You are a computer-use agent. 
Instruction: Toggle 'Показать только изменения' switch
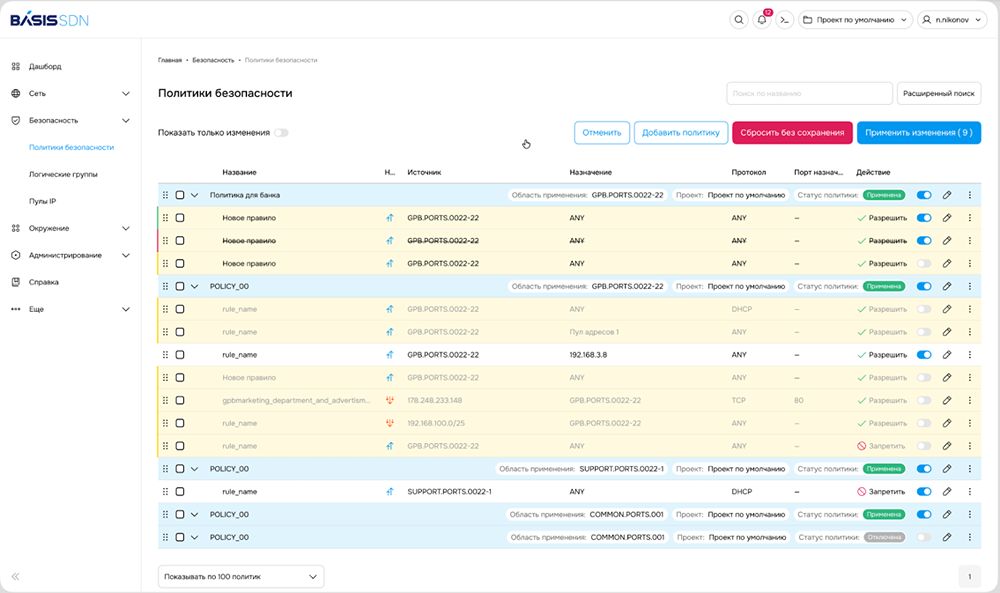point(281,133)
